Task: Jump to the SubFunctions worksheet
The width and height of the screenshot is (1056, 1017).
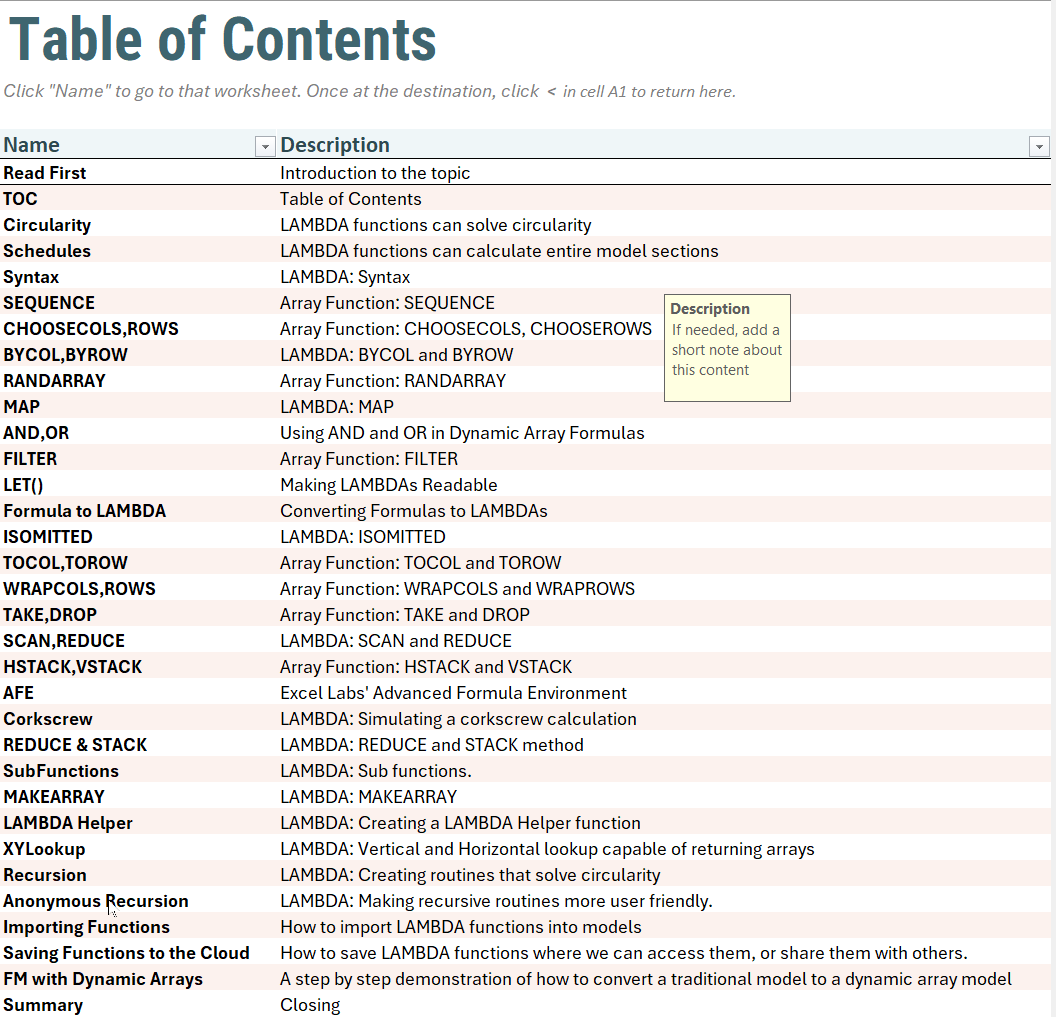Action: coord(61,771)
